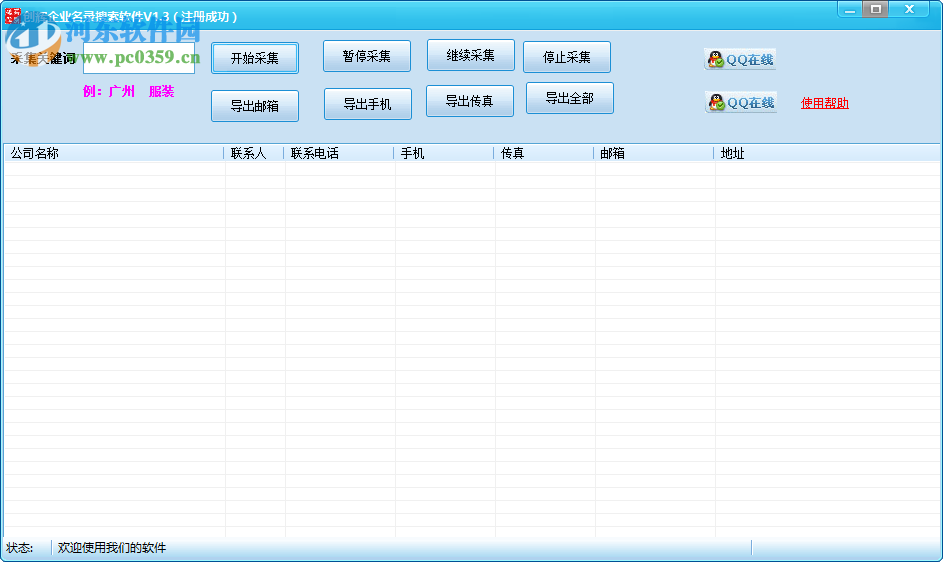Click the lower QQ在线 icon beside 使用帮助

tap(741, 103)
